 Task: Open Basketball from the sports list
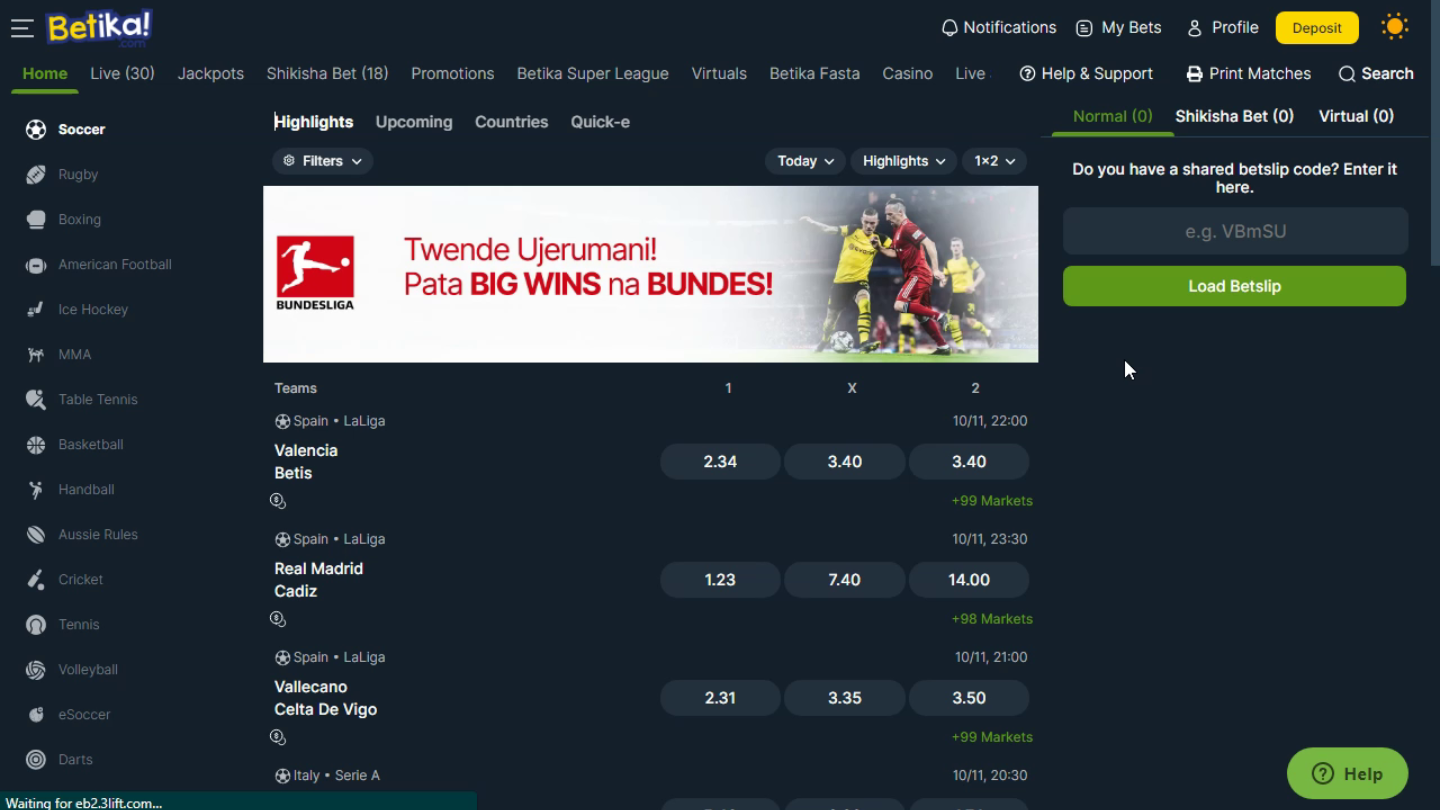click(90, 444)
